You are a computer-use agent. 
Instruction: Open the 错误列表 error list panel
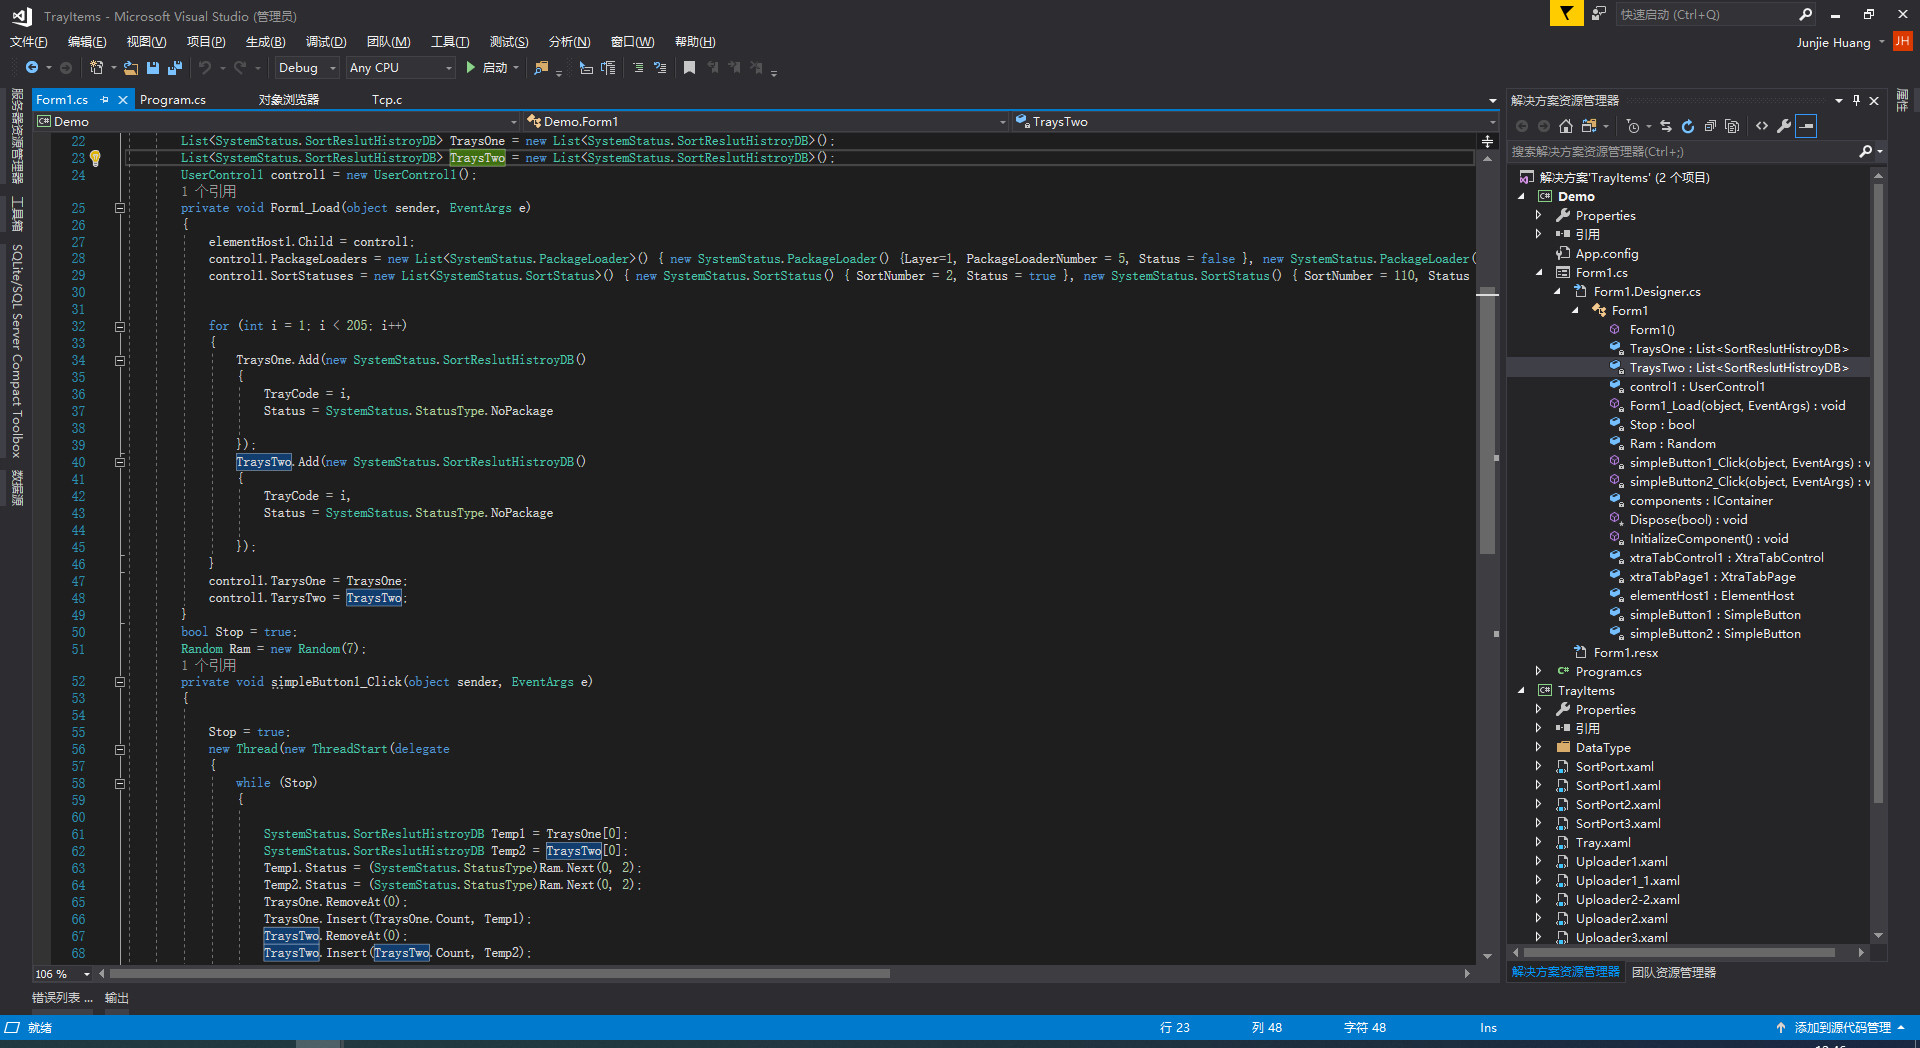pos(61,998)
